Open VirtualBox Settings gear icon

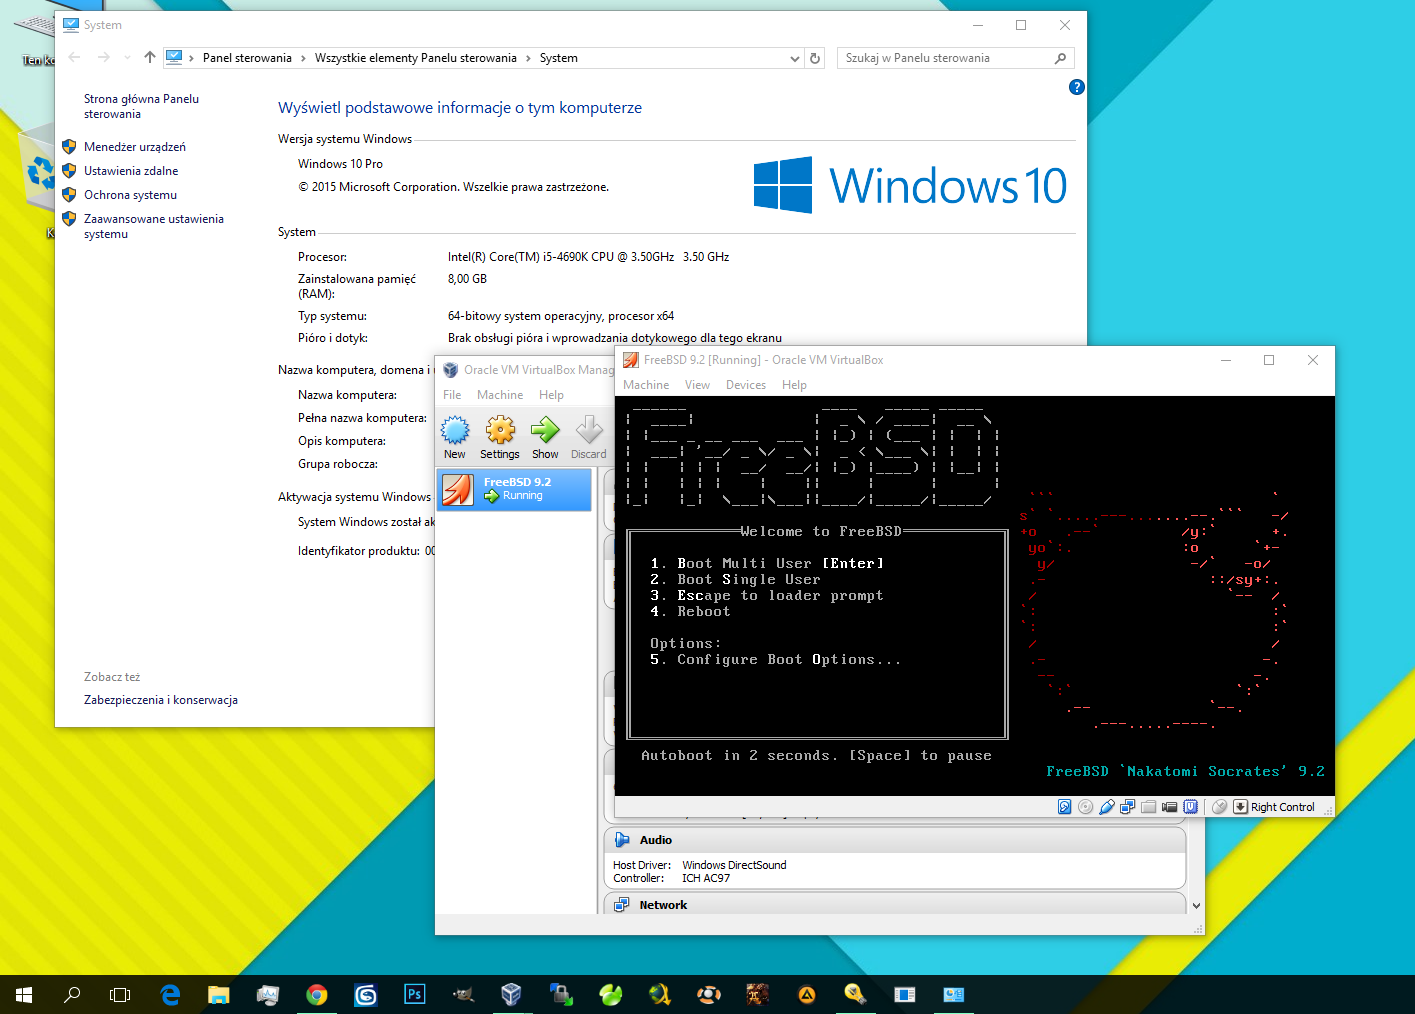coord(500,431)
